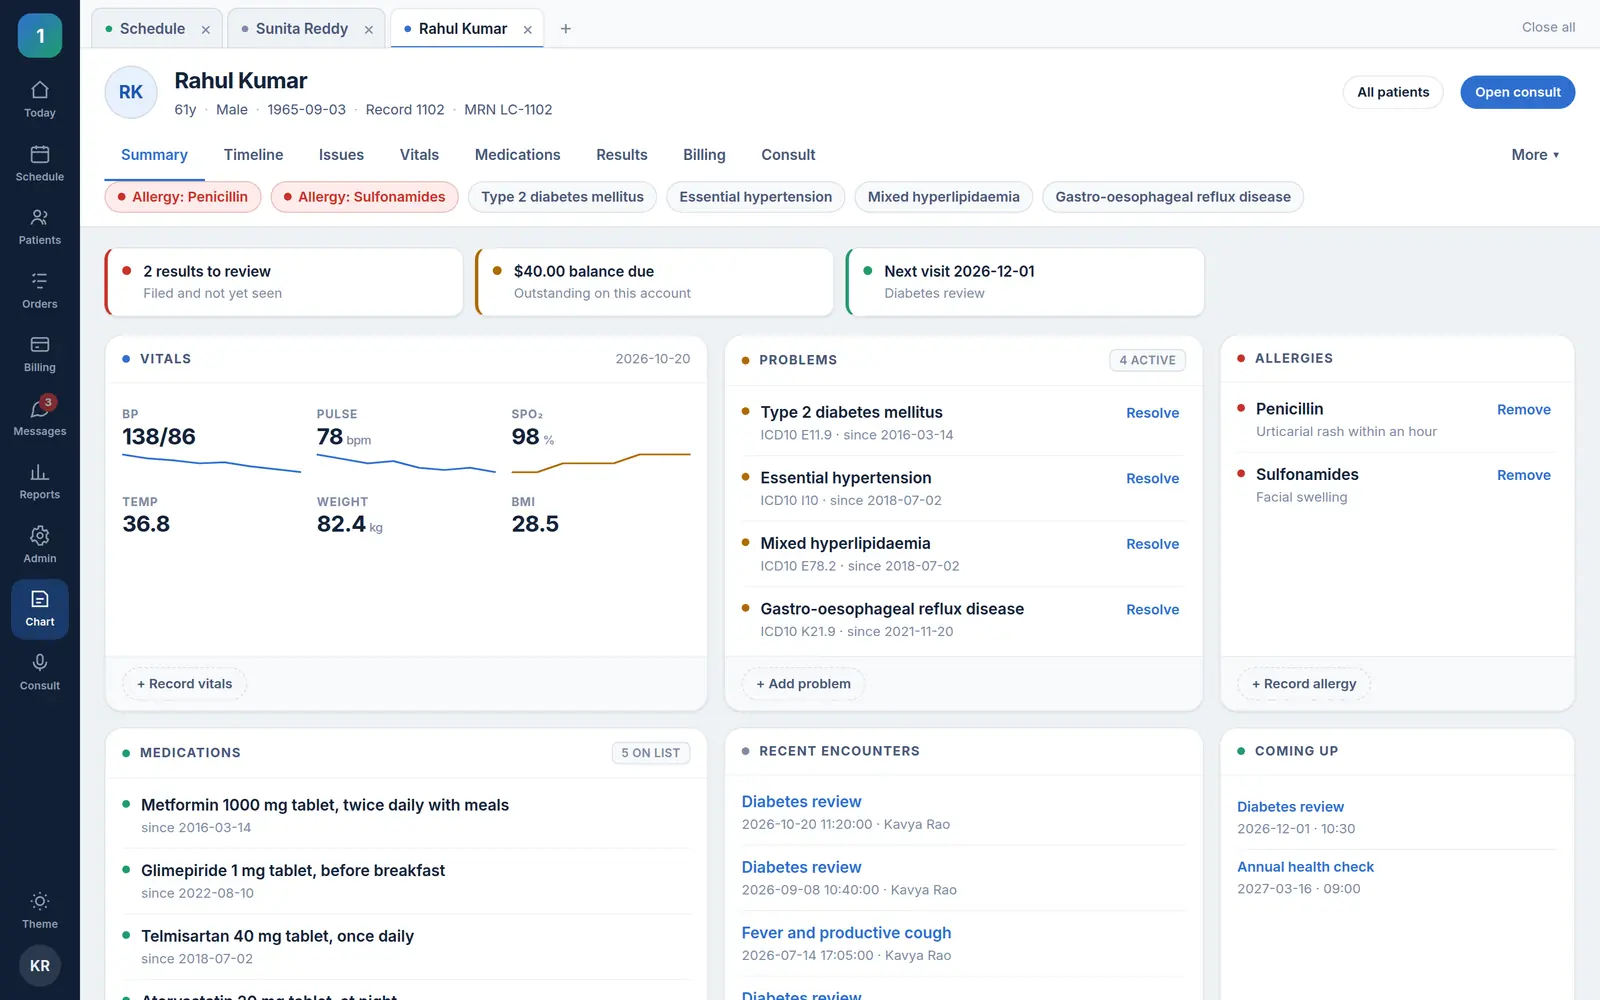Click the Mixed hyperlipidaemia chip
This screenshot has width=1600, height=1000.
[x=944, y=197]
